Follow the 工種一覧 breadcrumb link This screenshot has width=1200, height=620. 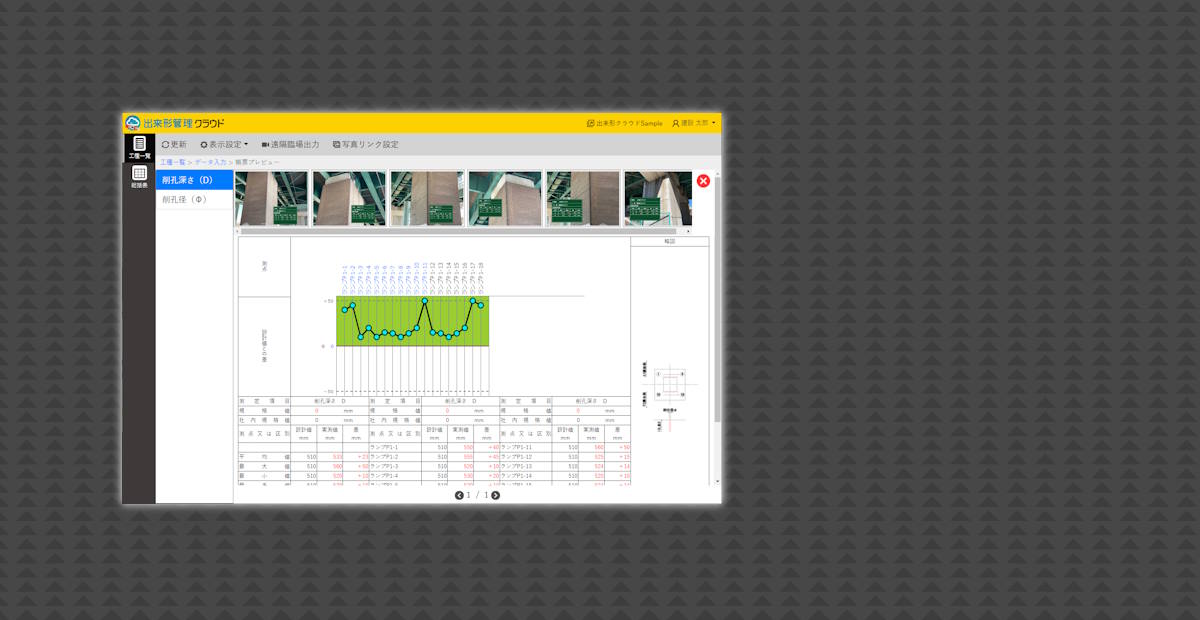(x=172, y=161)
